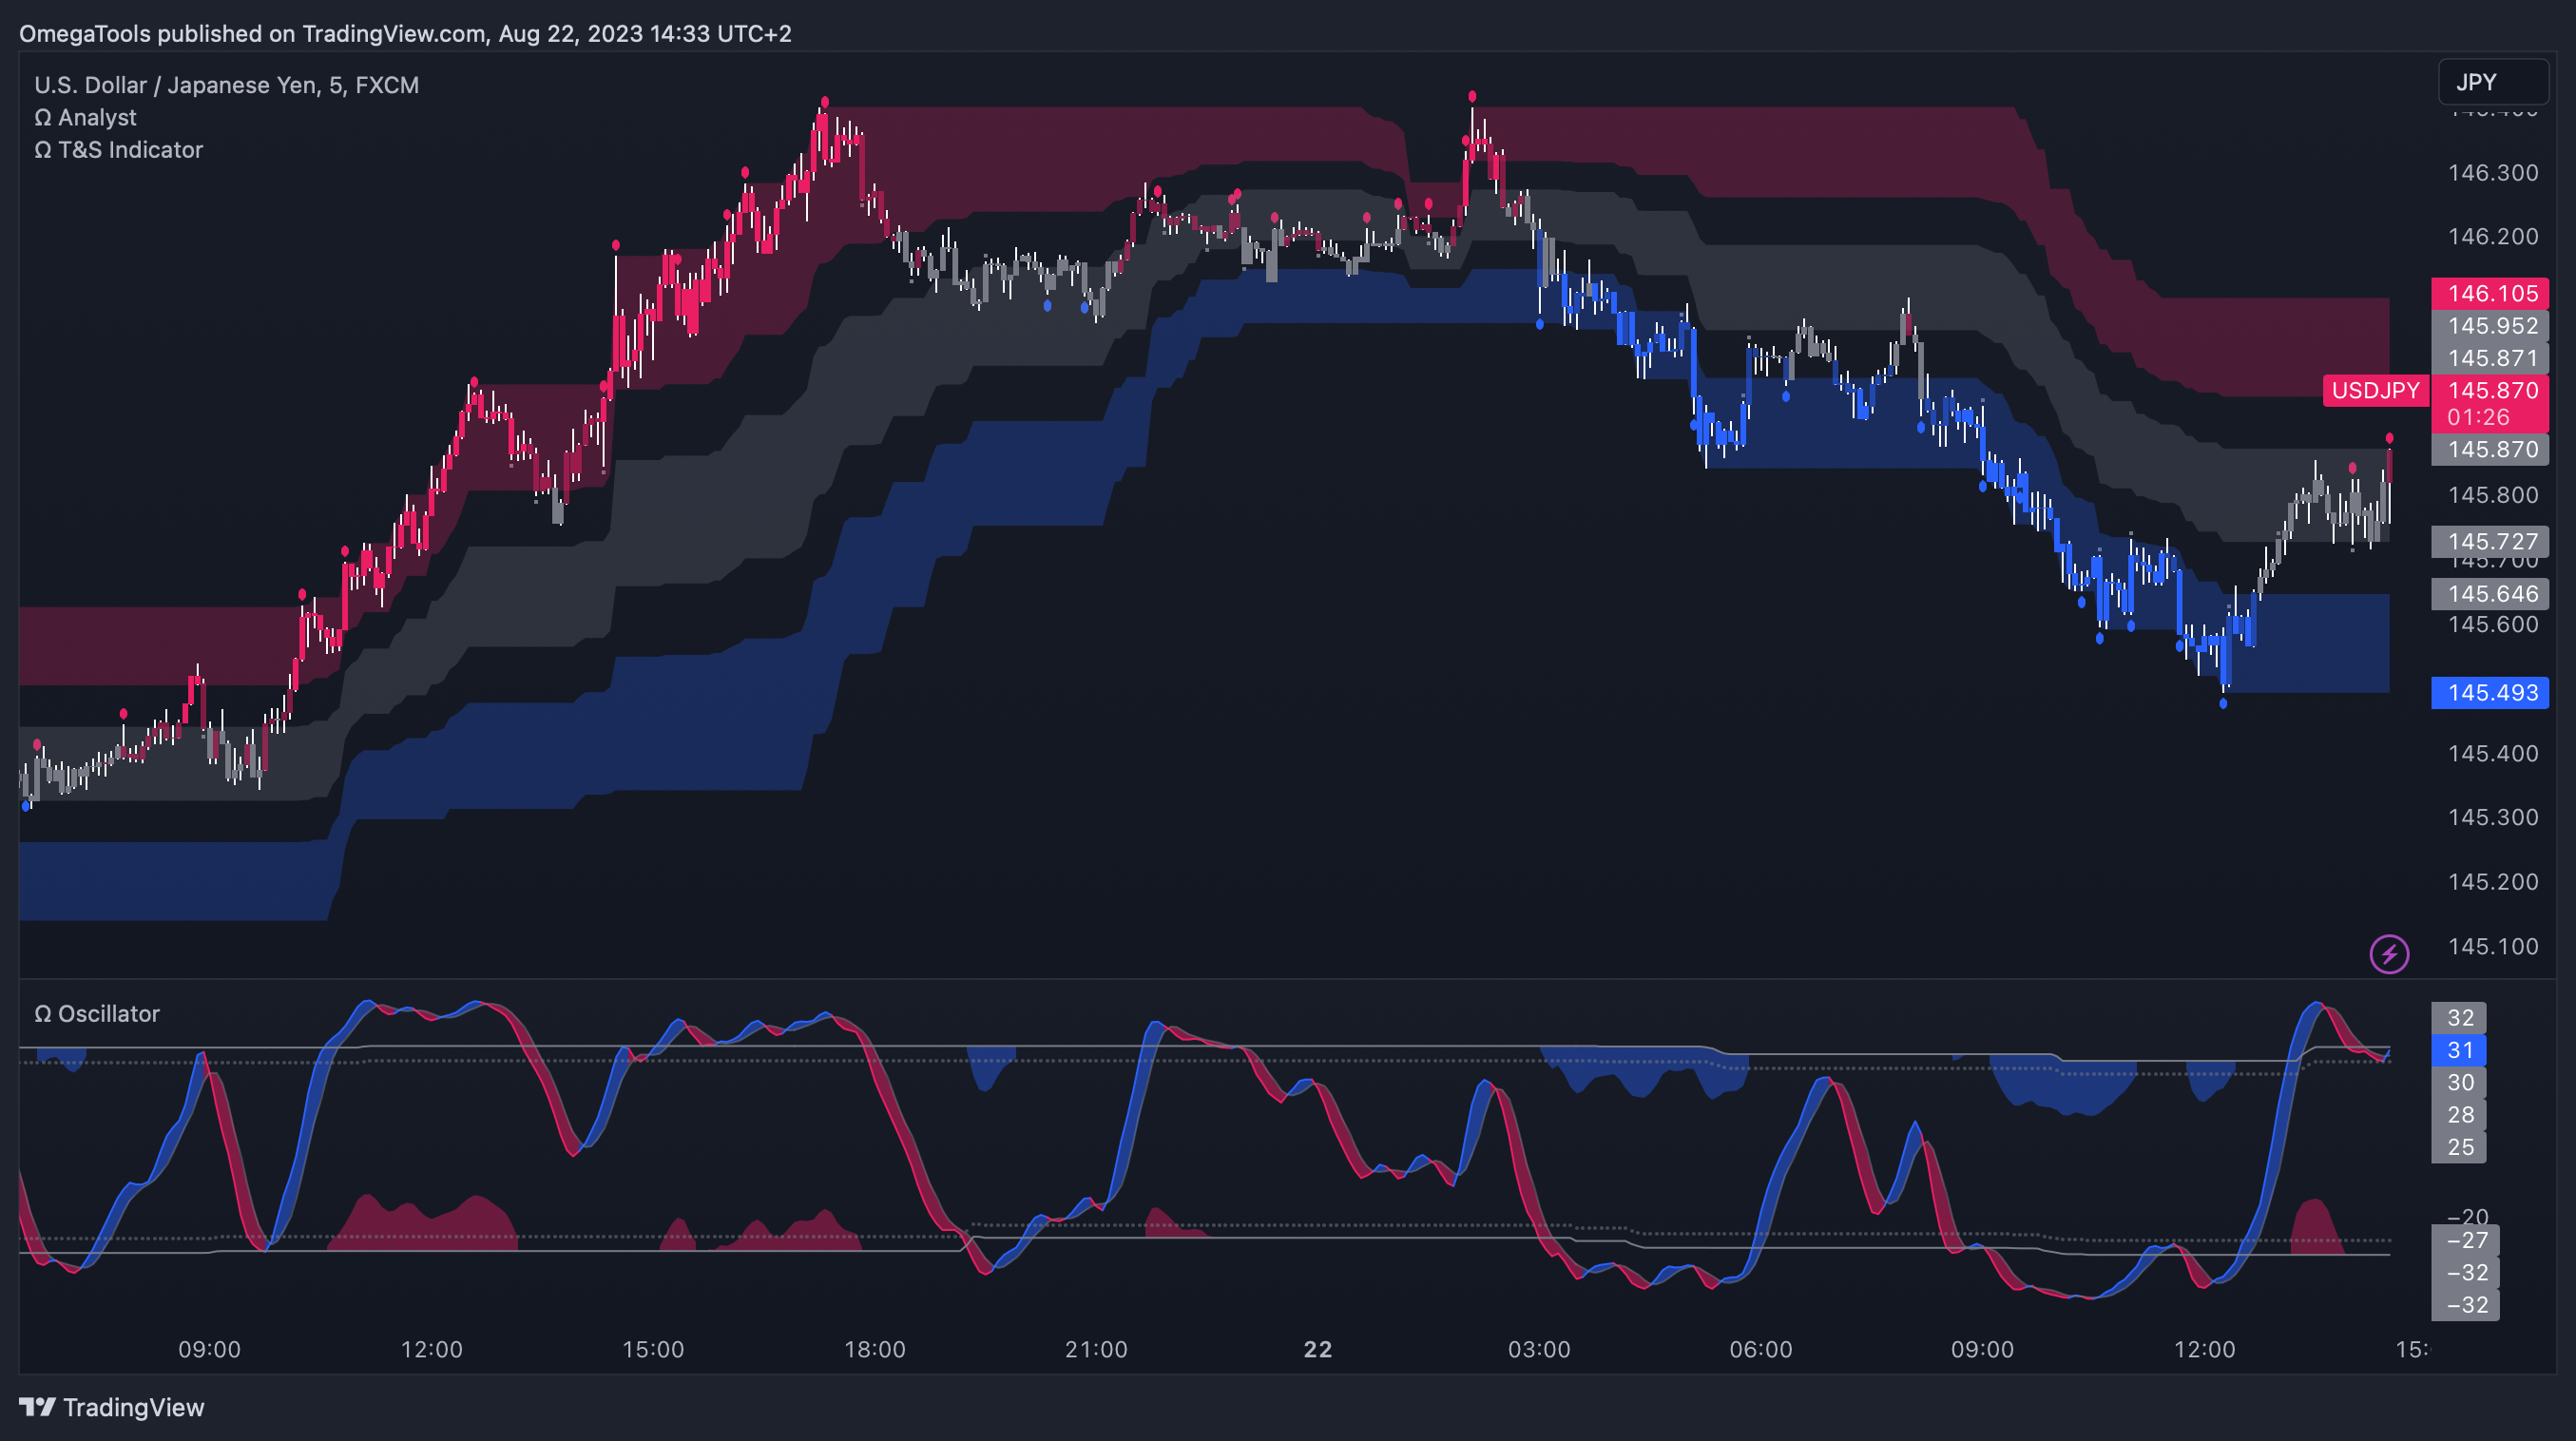Click the oscillator value label -27
Viewport: 2576px width, 1441px height.
[2465, 1240]
